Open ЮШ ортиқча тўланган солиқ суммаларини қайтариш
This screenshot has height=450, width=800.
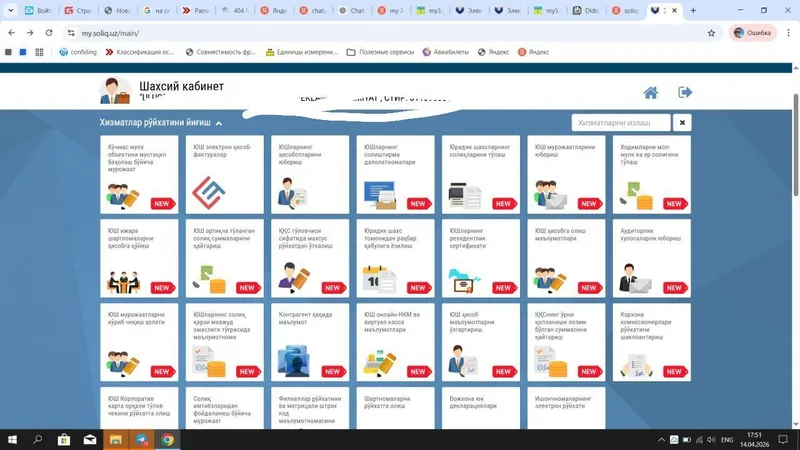coord(224,258)
